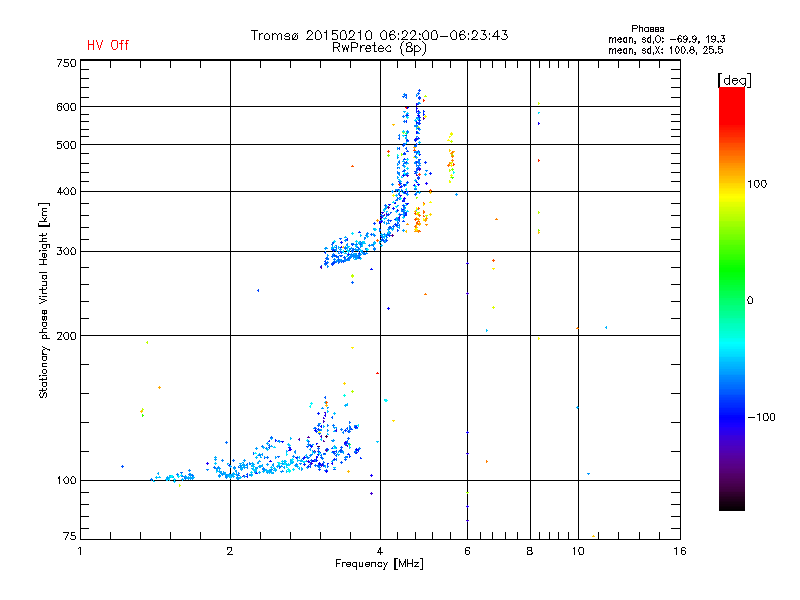The width and height of the screenshot is (800, 600).
Task: Click the red 'HV Off' label
Action: (108, 45)
